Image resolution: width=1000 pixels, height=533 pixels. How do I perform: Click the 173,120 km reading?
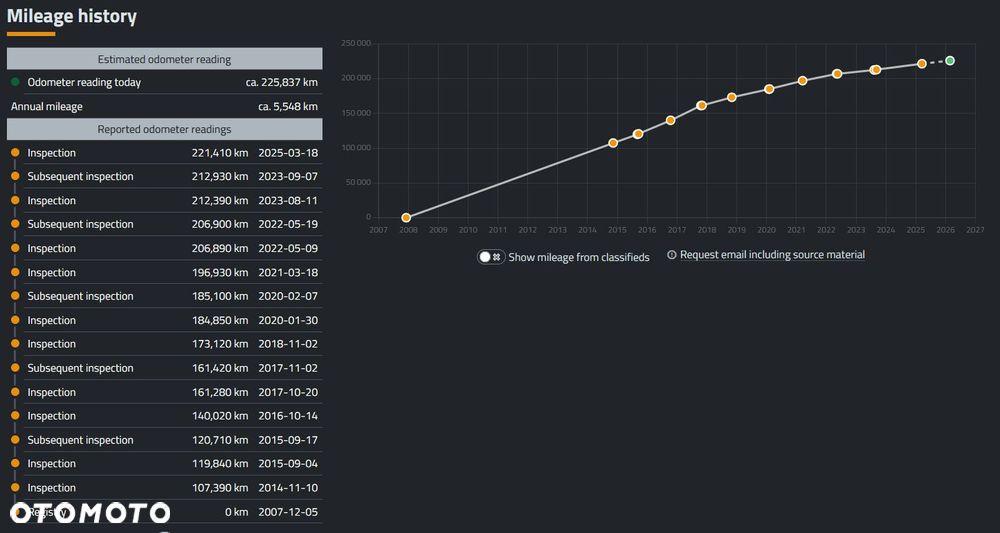tap(220, 344)
